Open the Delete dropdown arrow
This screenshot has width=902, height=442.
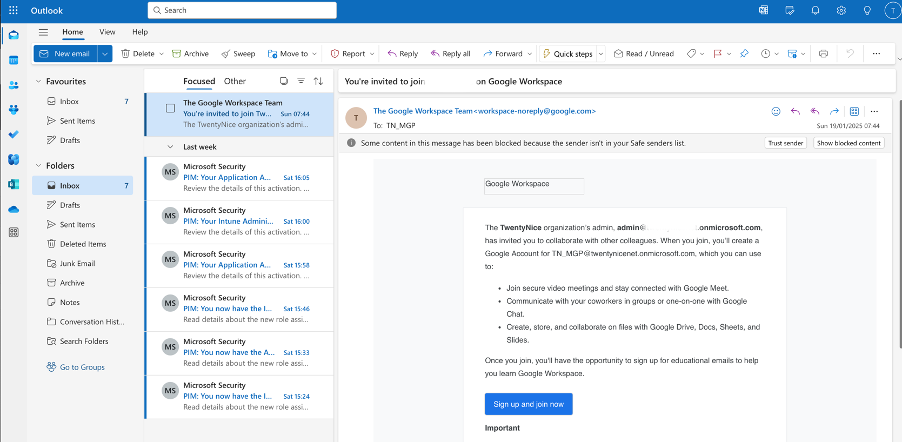162,54
